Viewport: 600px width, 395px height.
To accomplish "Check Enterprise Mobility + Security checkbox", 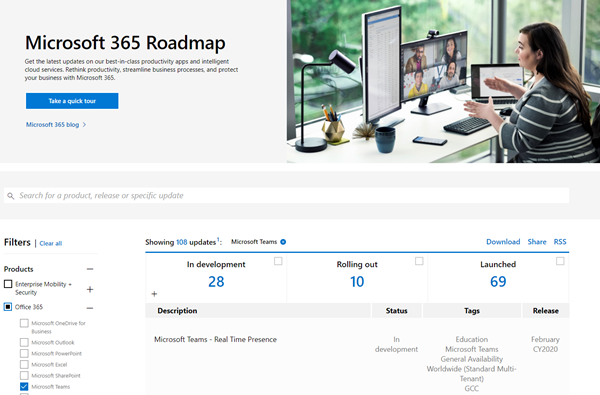I will pos(8,284).
